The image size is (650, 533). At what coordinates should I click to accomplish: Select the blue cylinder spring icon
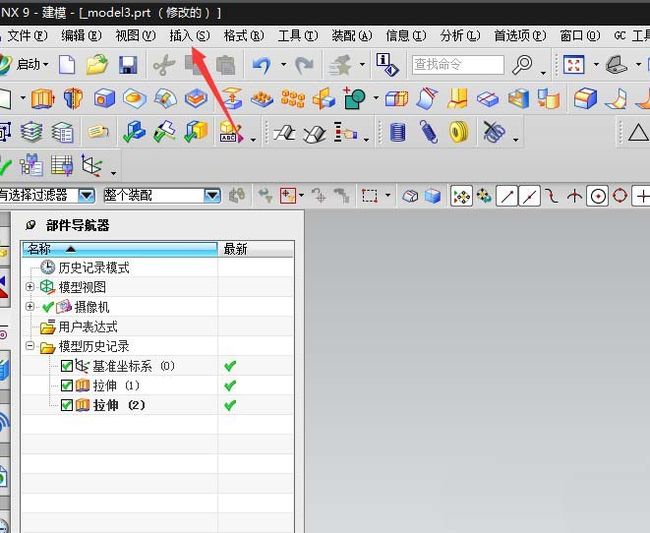point(397,133)
